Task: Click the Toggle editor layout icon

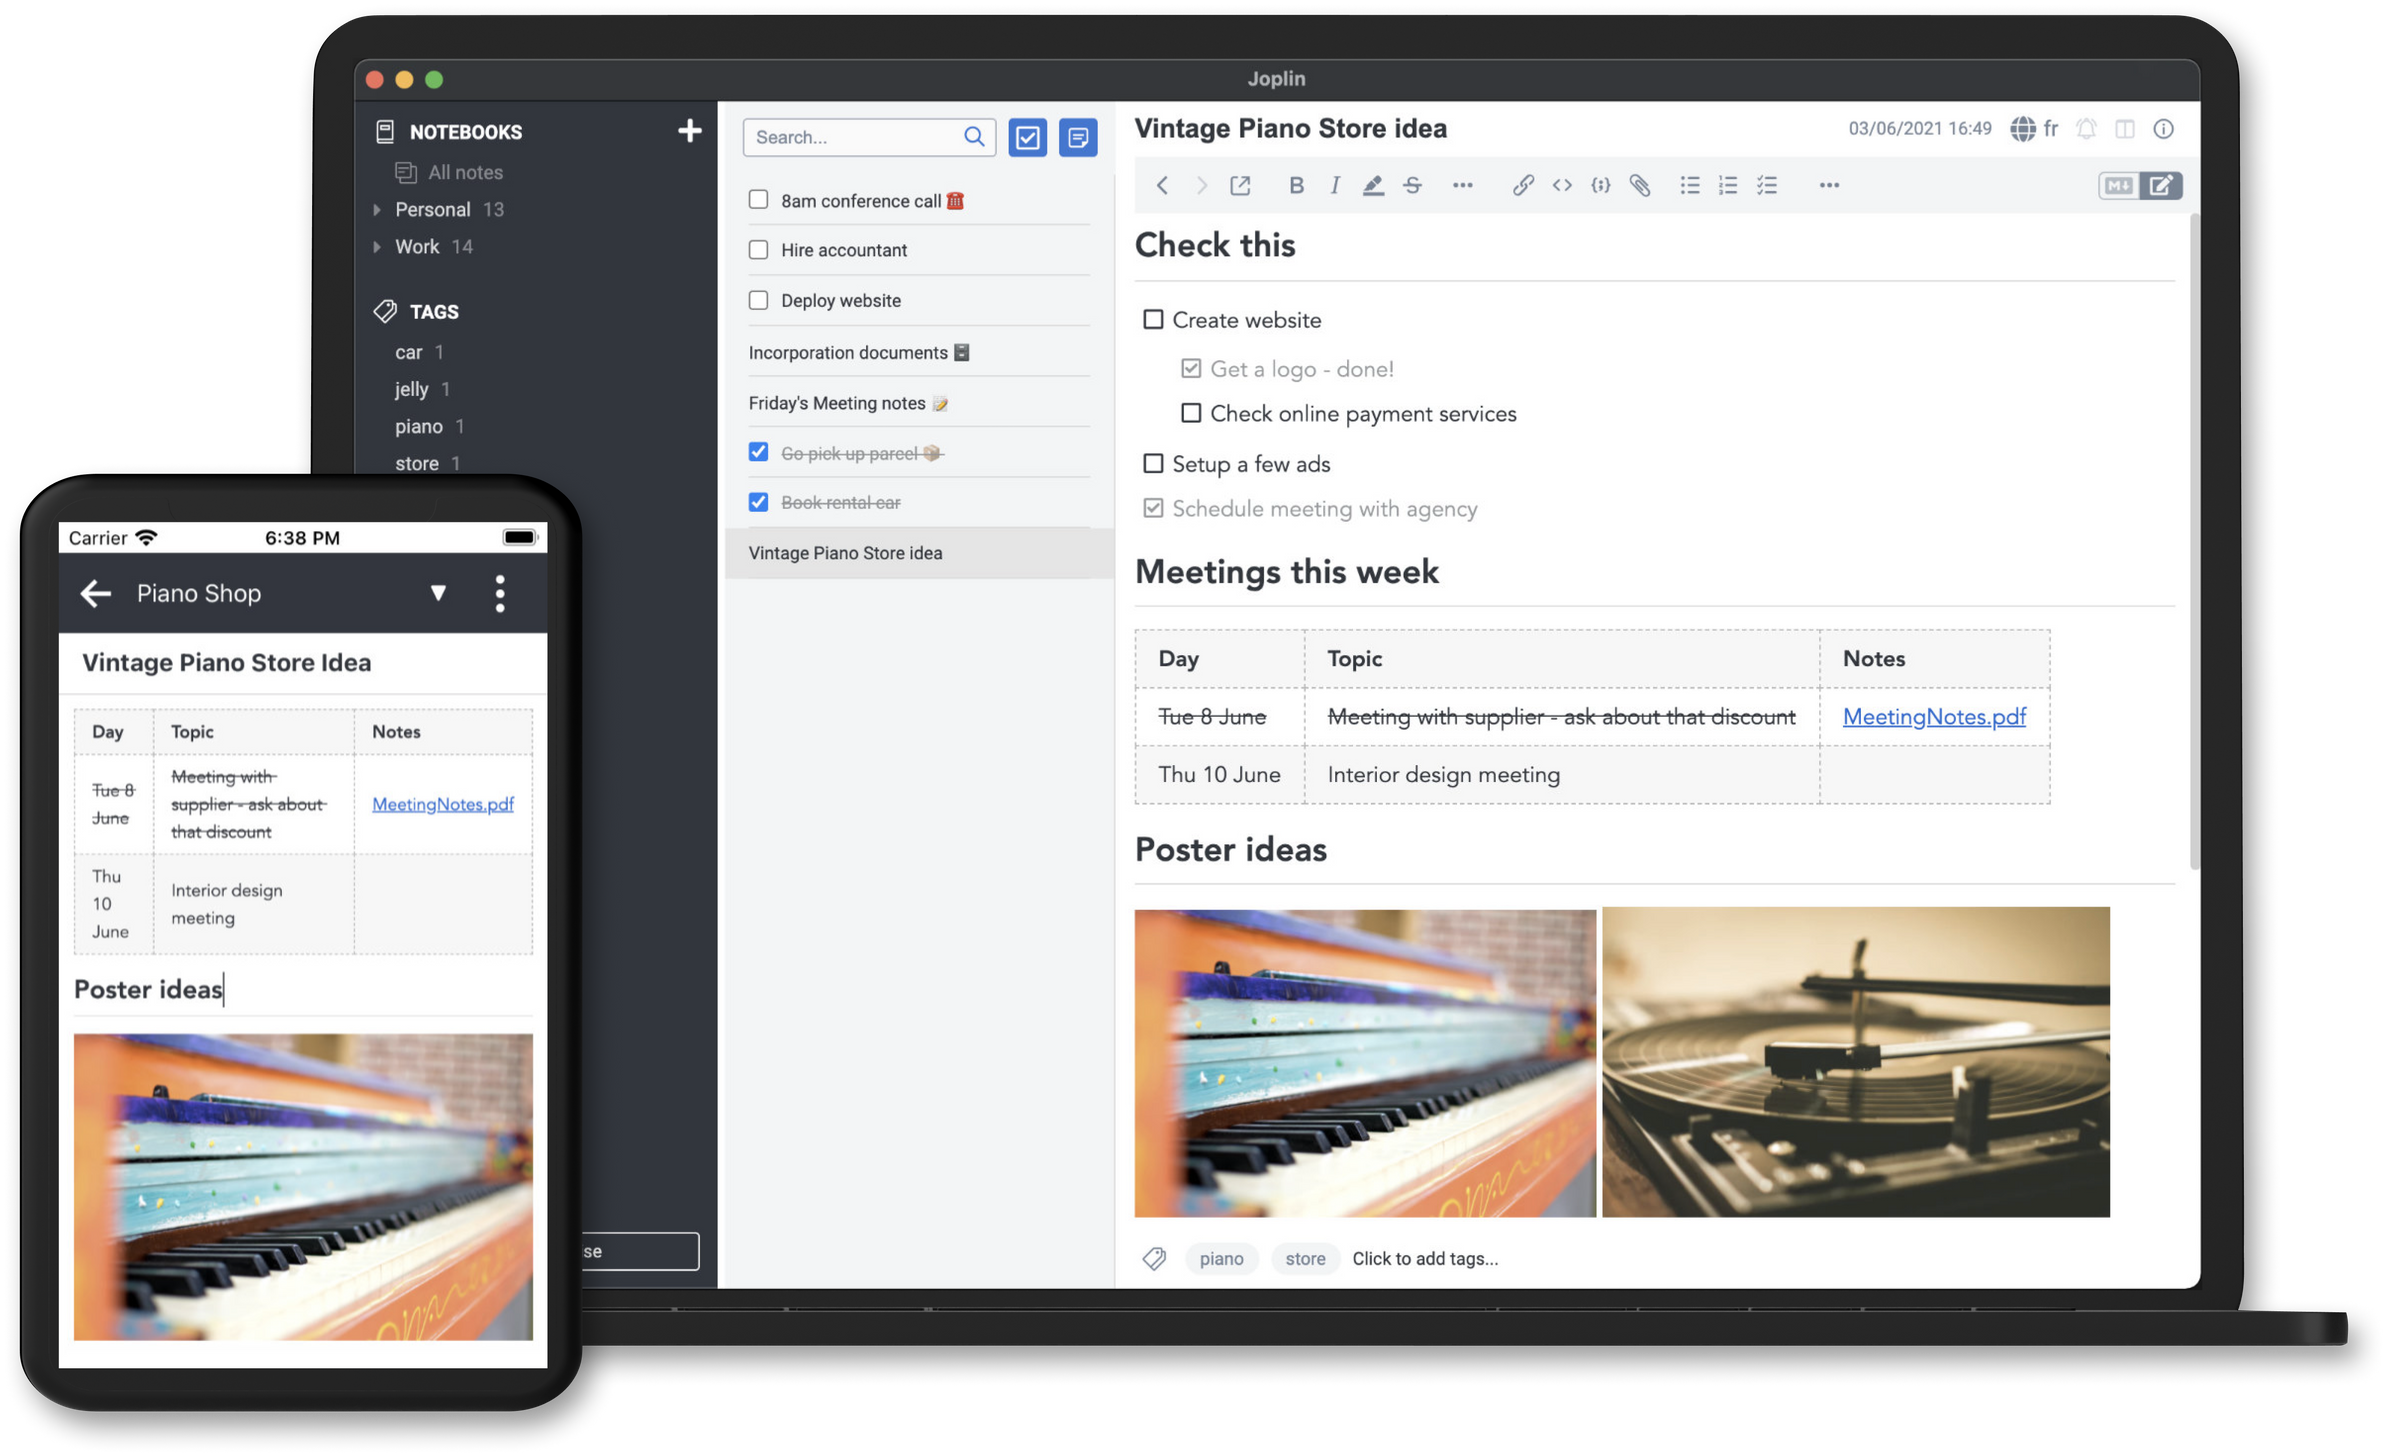Action: pyautogui.click(x=2163, y=184)
